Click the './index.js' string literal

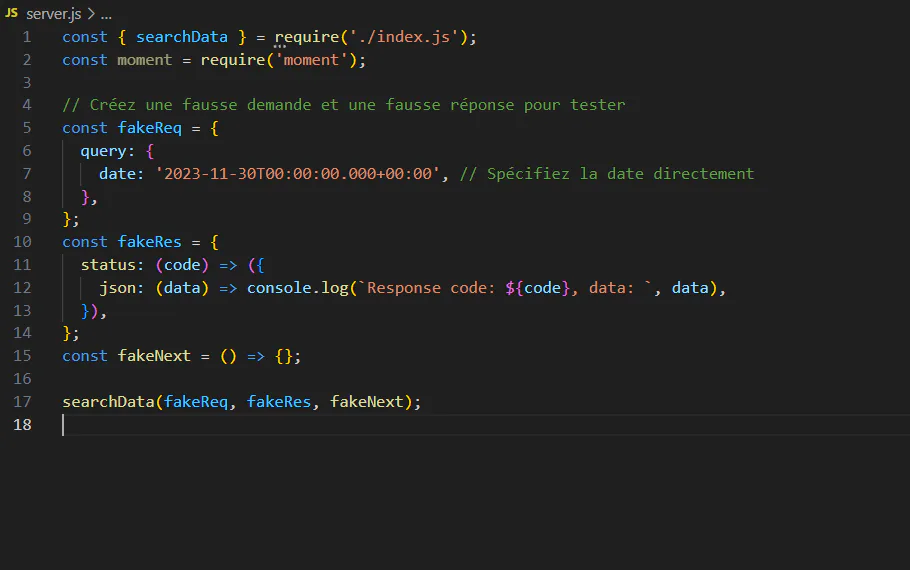click(x=405, y=37)
